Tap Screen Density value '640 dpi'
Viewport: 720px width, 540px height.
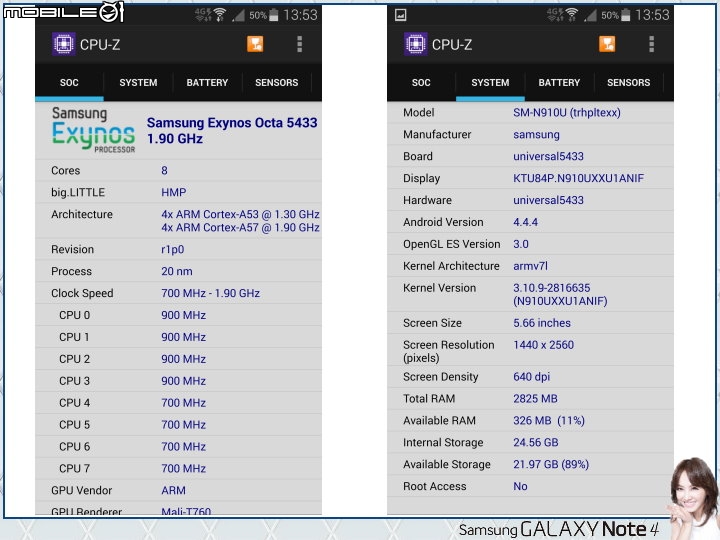point(531,377)
